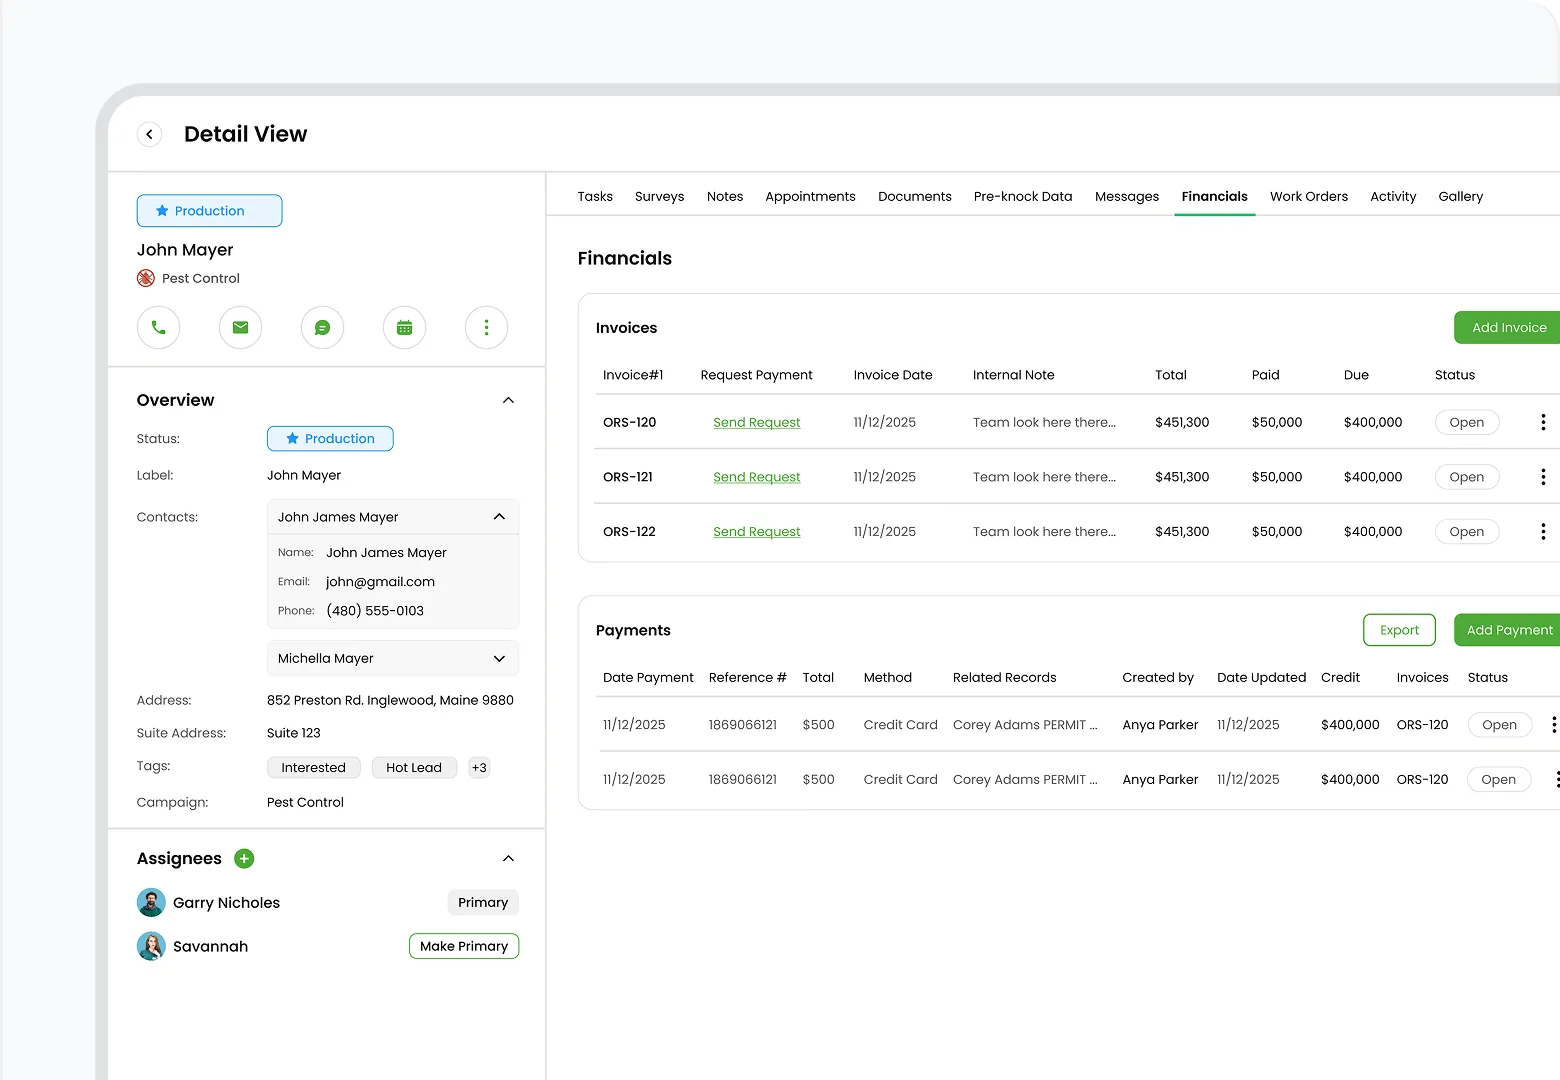This screenshot has width=1560, height=1080.
Task: Click Savannah's avatar picture
Action: tap(151, 946)
